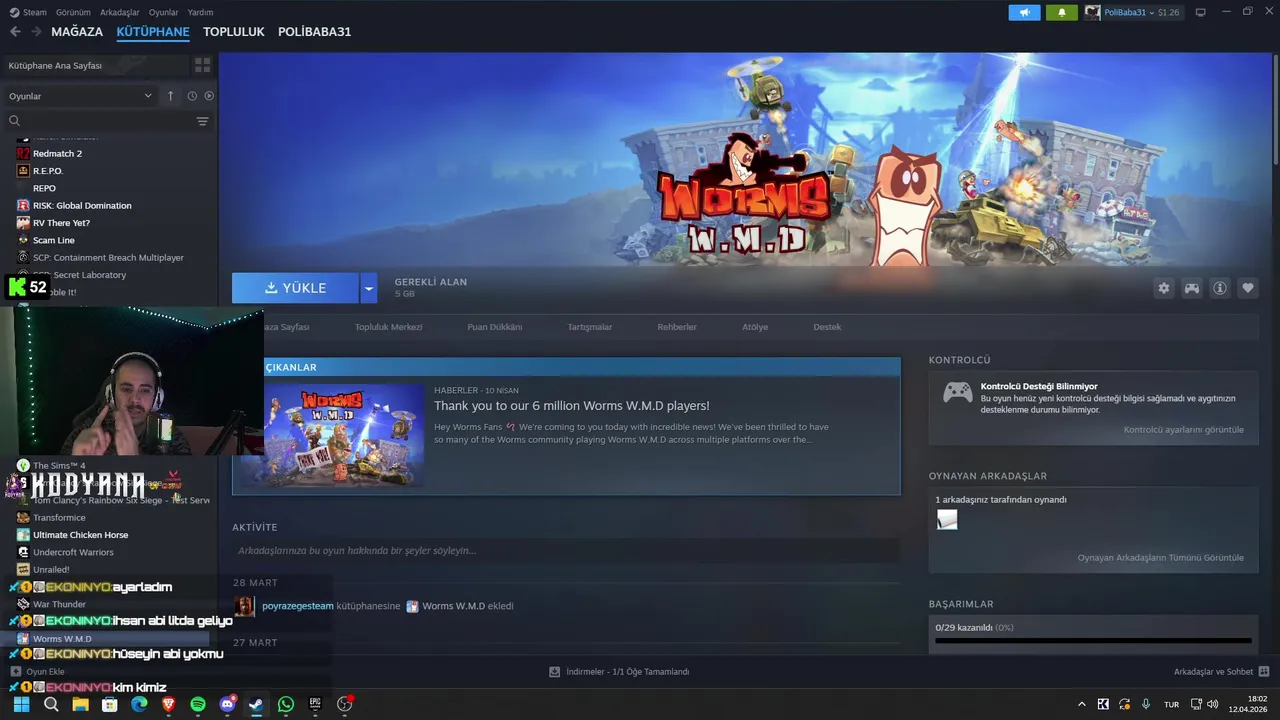Screen dimensions: 1280x720
Task: Open Brave browser from the taskbar
Action: [168, 704]
